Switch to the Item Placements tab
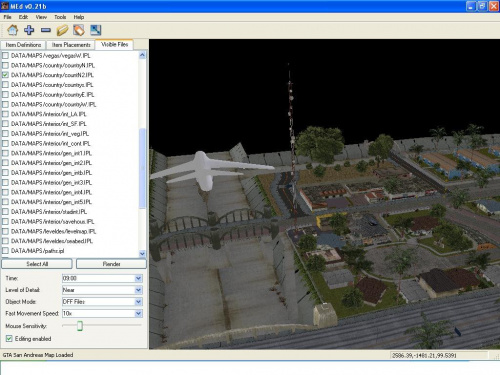This screenshot has width=500, height=375. click(x=71, y=45)
